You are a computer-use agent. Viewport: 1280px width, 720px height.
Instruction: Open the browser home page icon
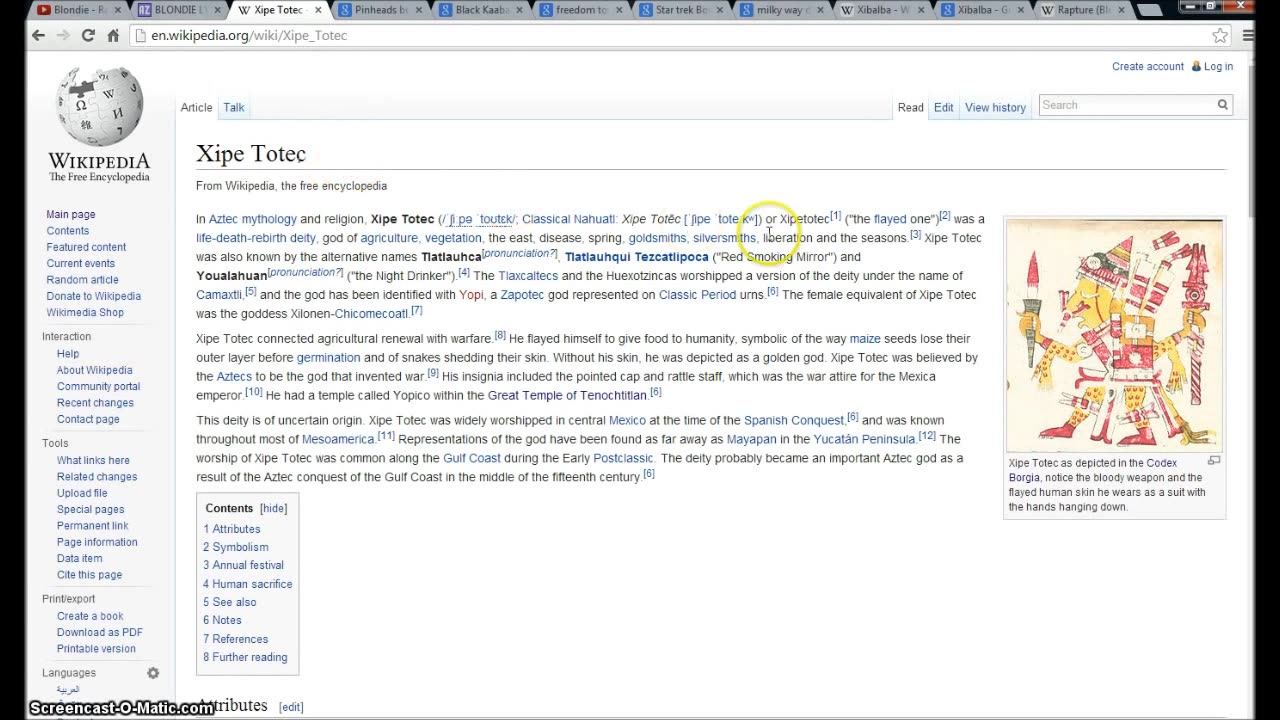[x=113, y=35]
